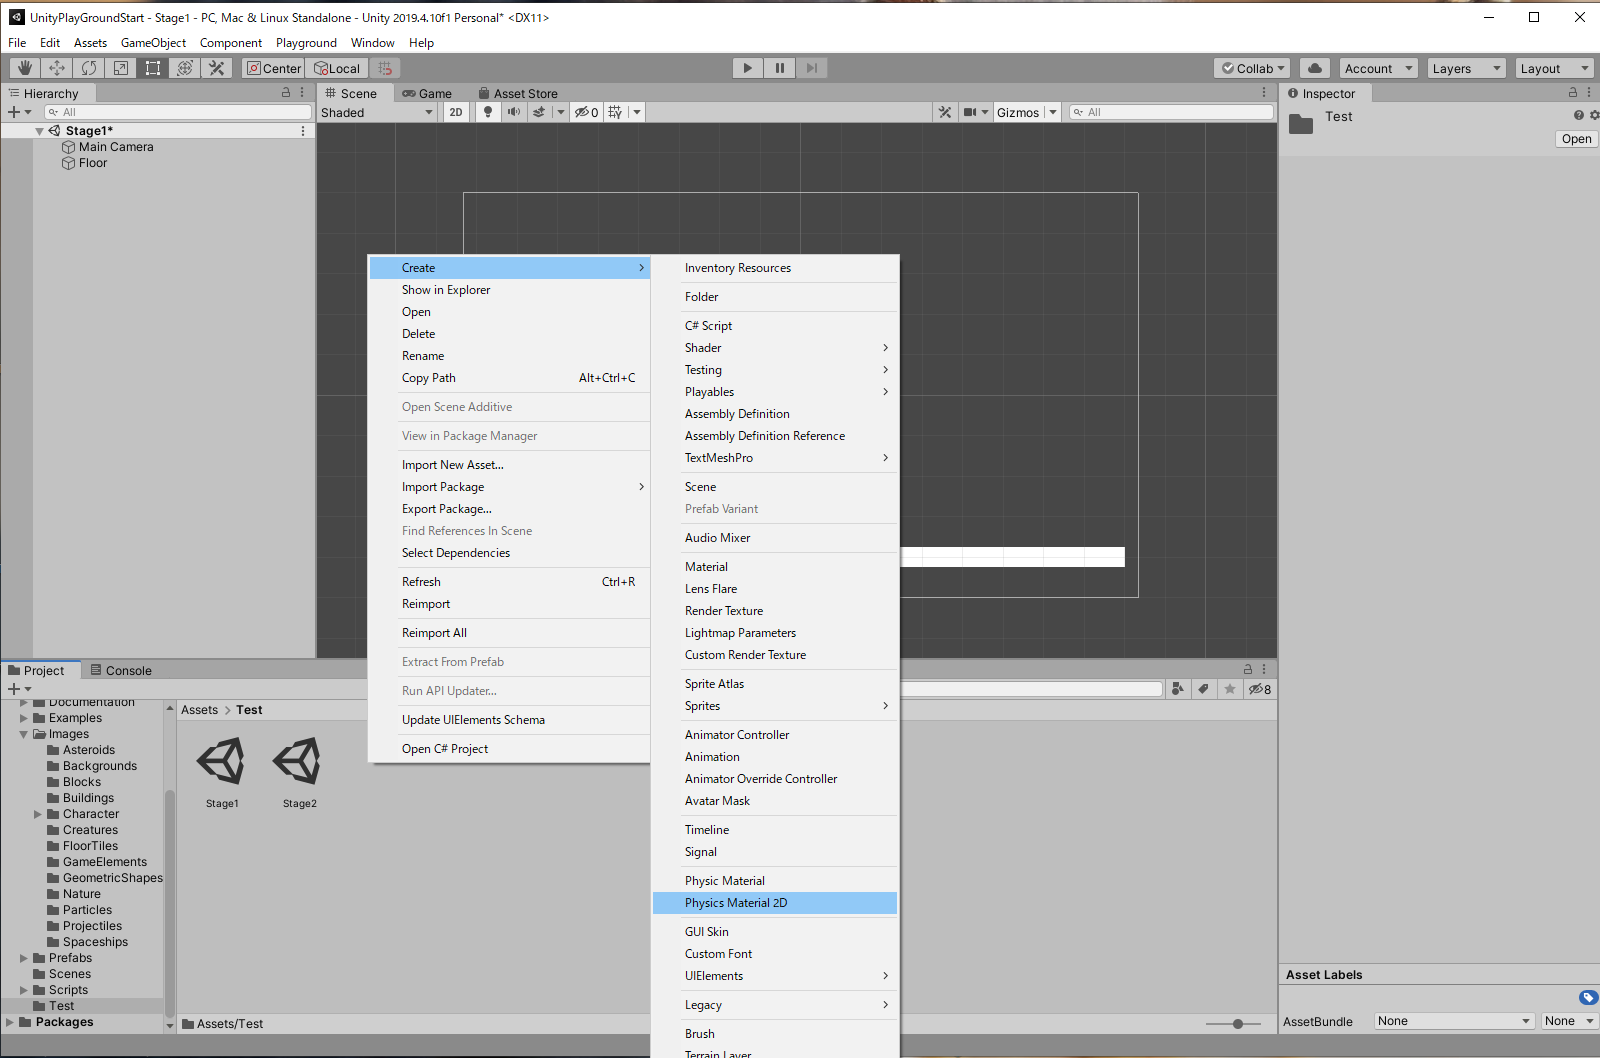Toggle scene lighting

tap(488, 112)
